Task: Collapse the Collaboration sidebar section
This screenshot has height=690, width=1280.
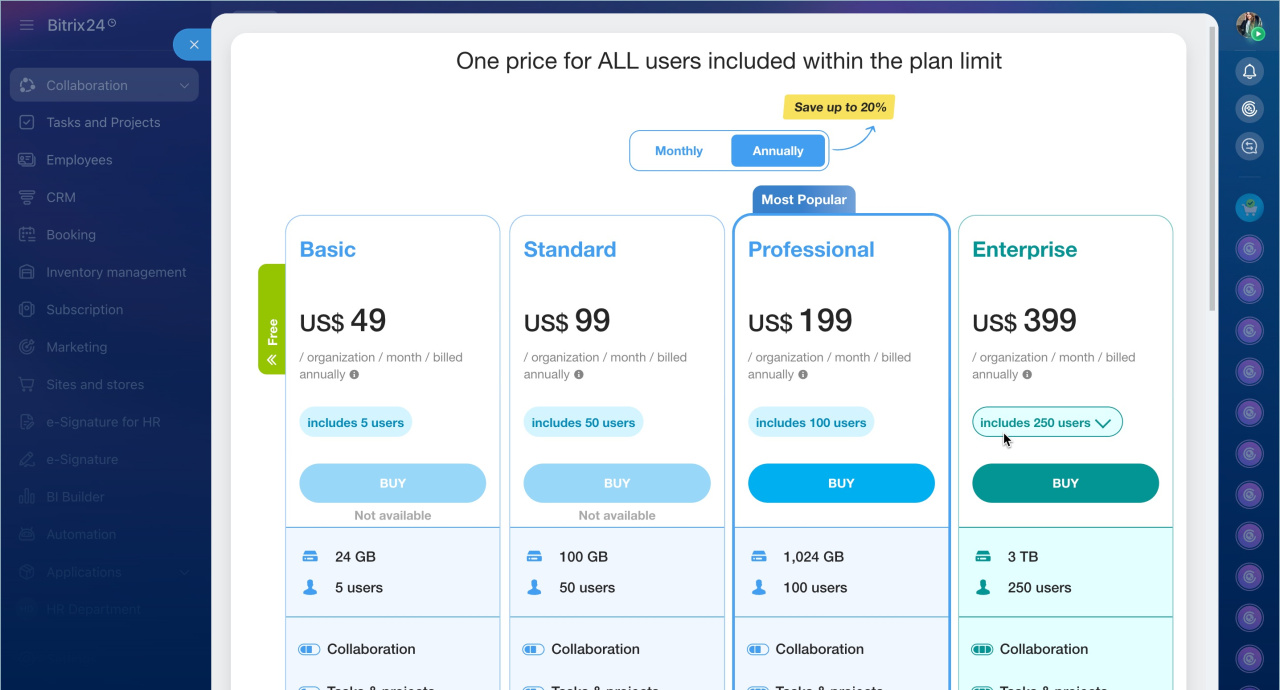Action: 184,86
